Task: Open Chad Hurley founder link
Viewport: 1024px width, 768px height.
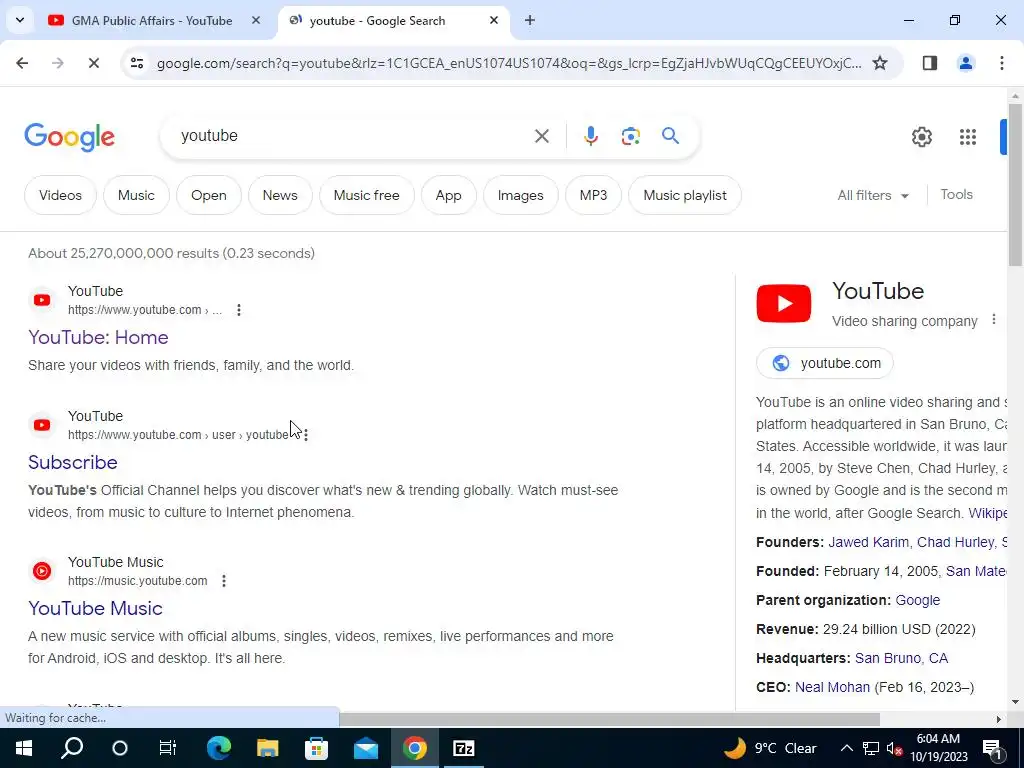Action: click(955, 542)
